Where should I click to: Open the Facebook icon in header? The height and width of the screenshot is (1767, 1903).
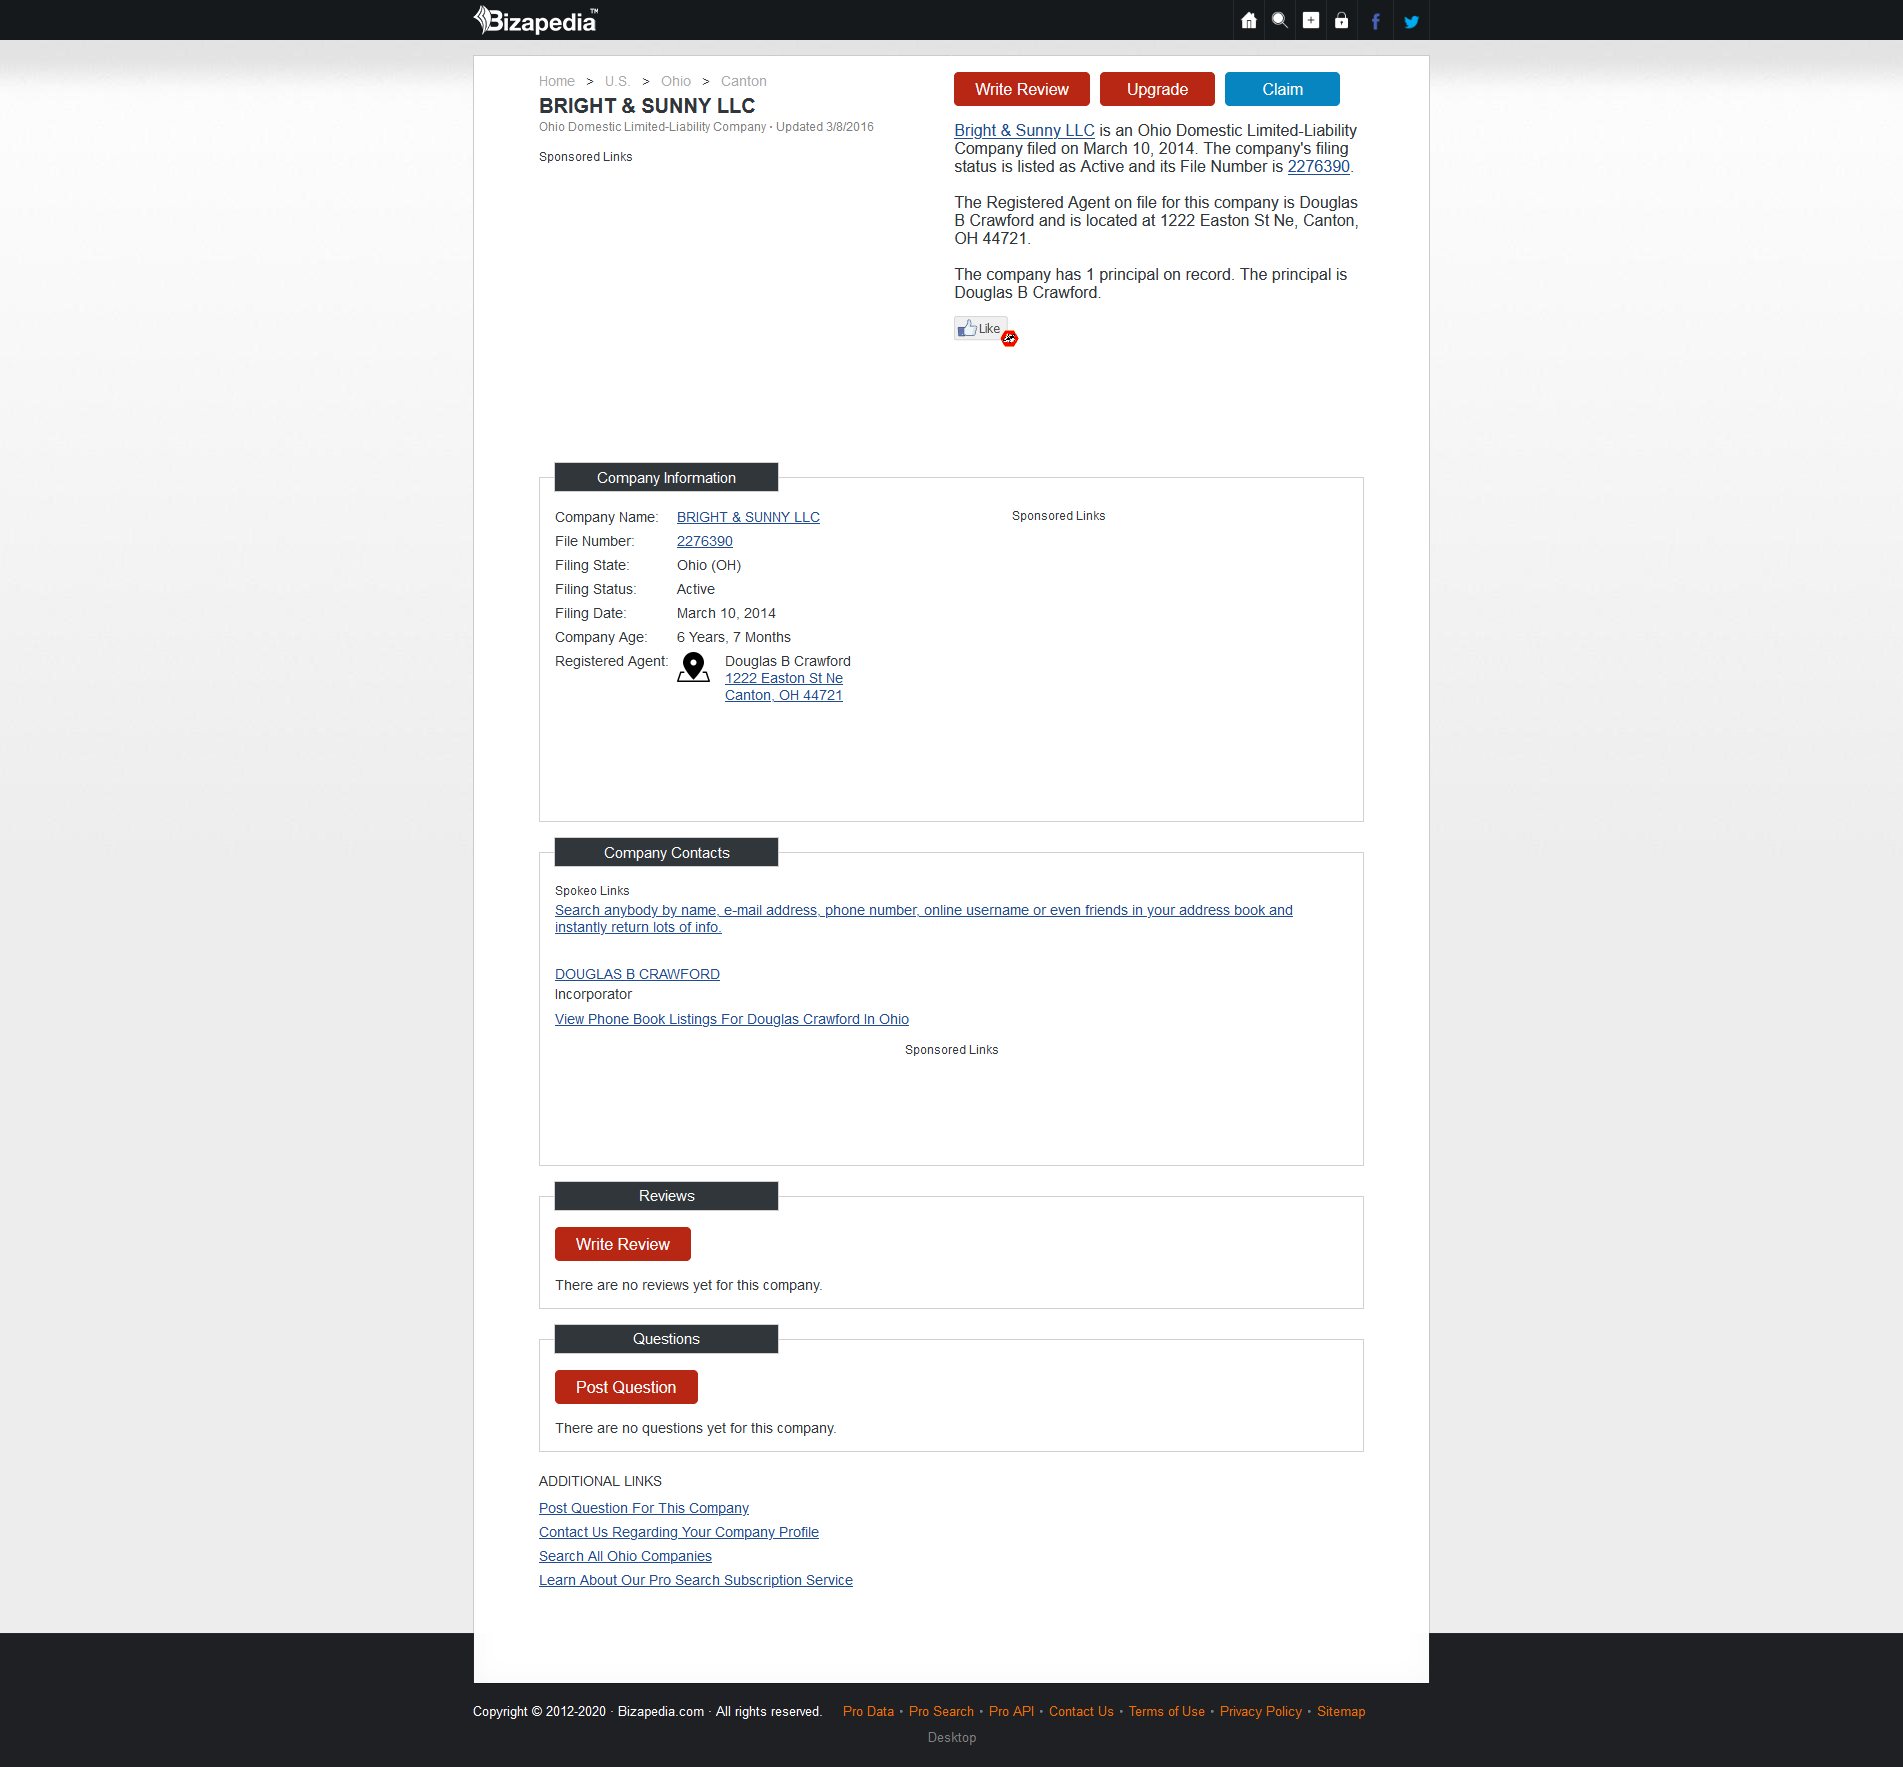click(x=1375, y=21)
